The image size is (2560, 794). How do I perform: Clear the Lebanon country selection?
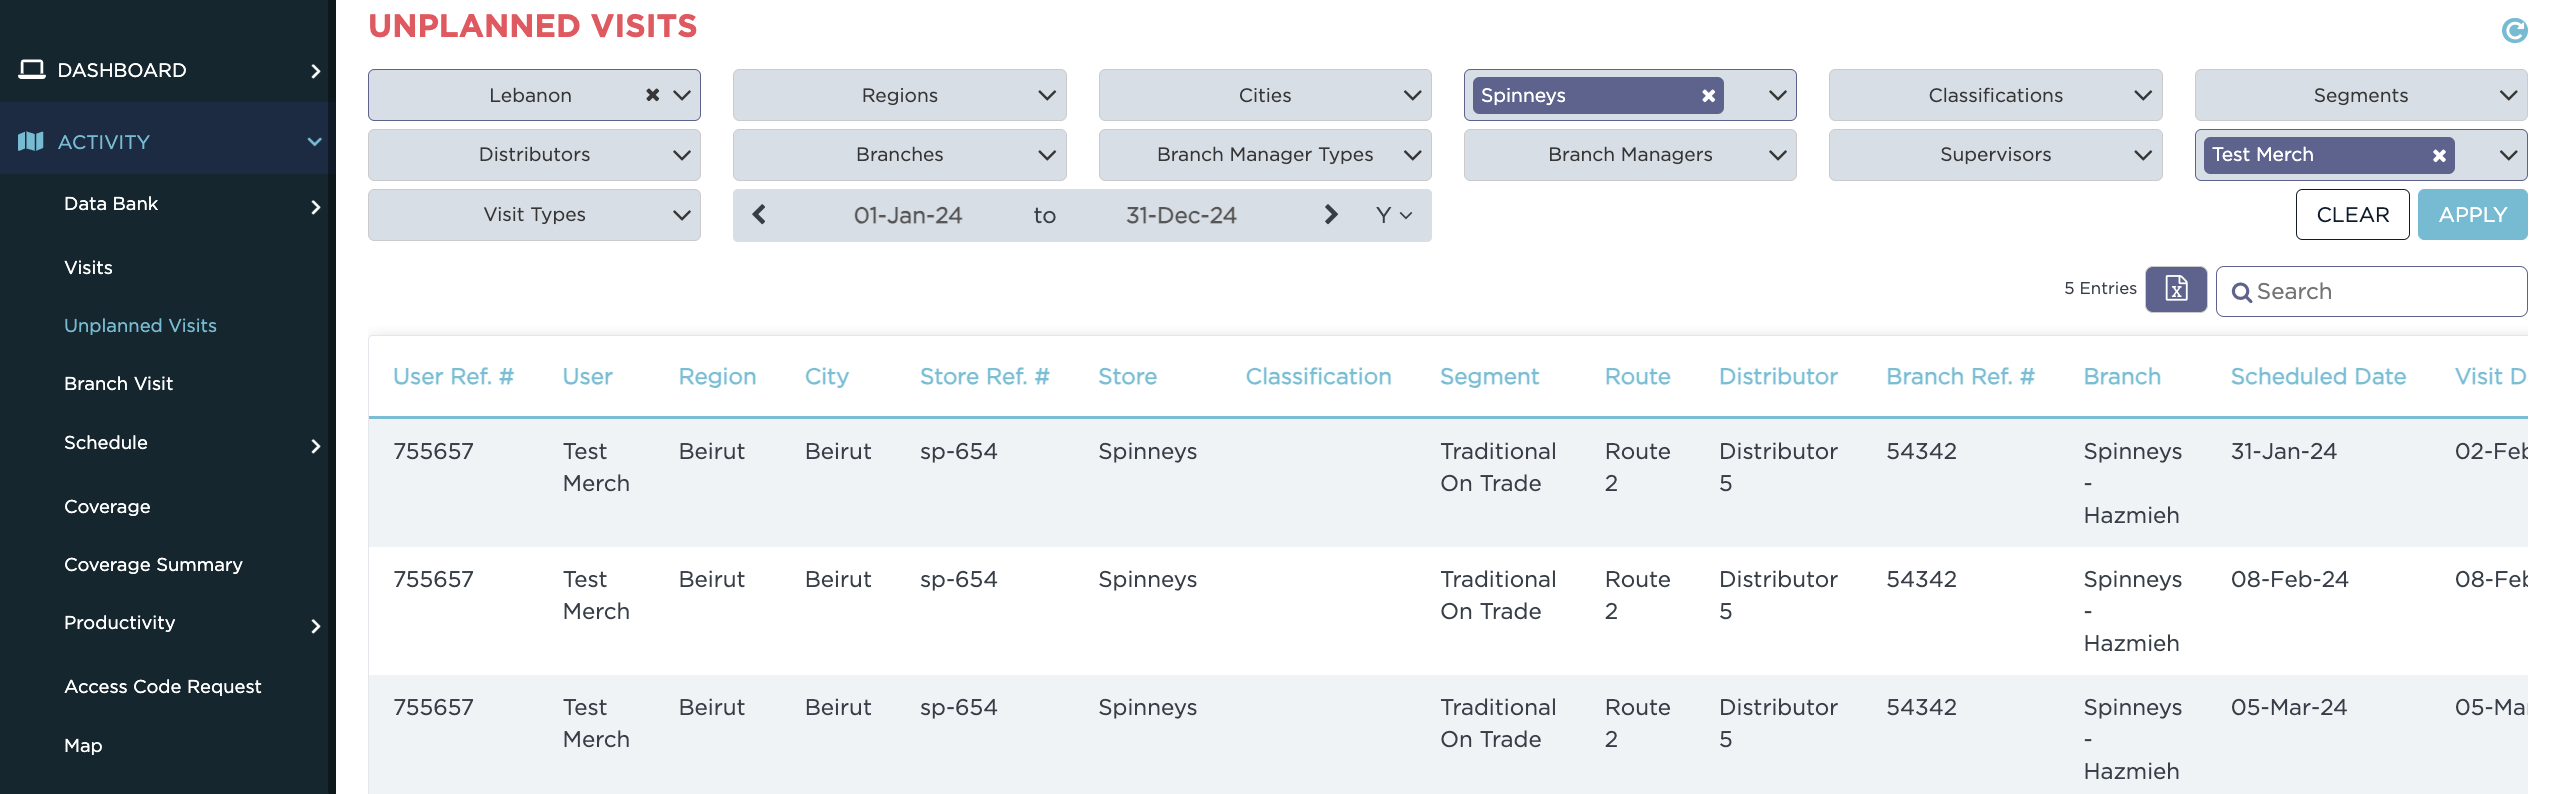tap(652, 95)
